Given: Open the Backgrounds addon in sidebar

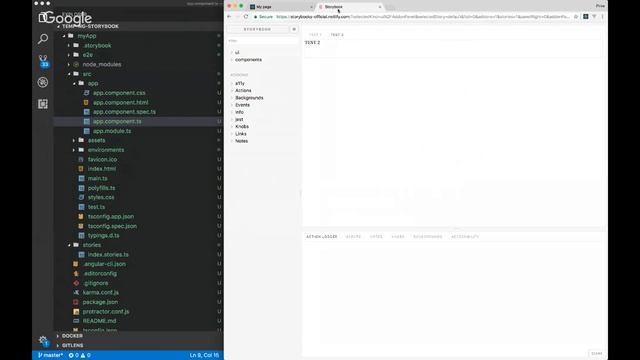Looking at the screenshot, I should (249, 98).
